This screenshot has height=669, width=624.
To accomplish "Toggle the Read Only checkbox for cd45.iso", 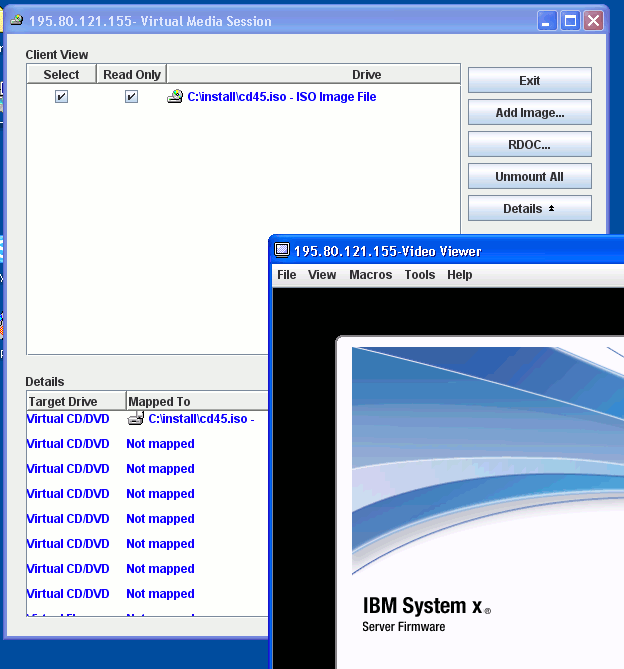I will tap(131, 97).
